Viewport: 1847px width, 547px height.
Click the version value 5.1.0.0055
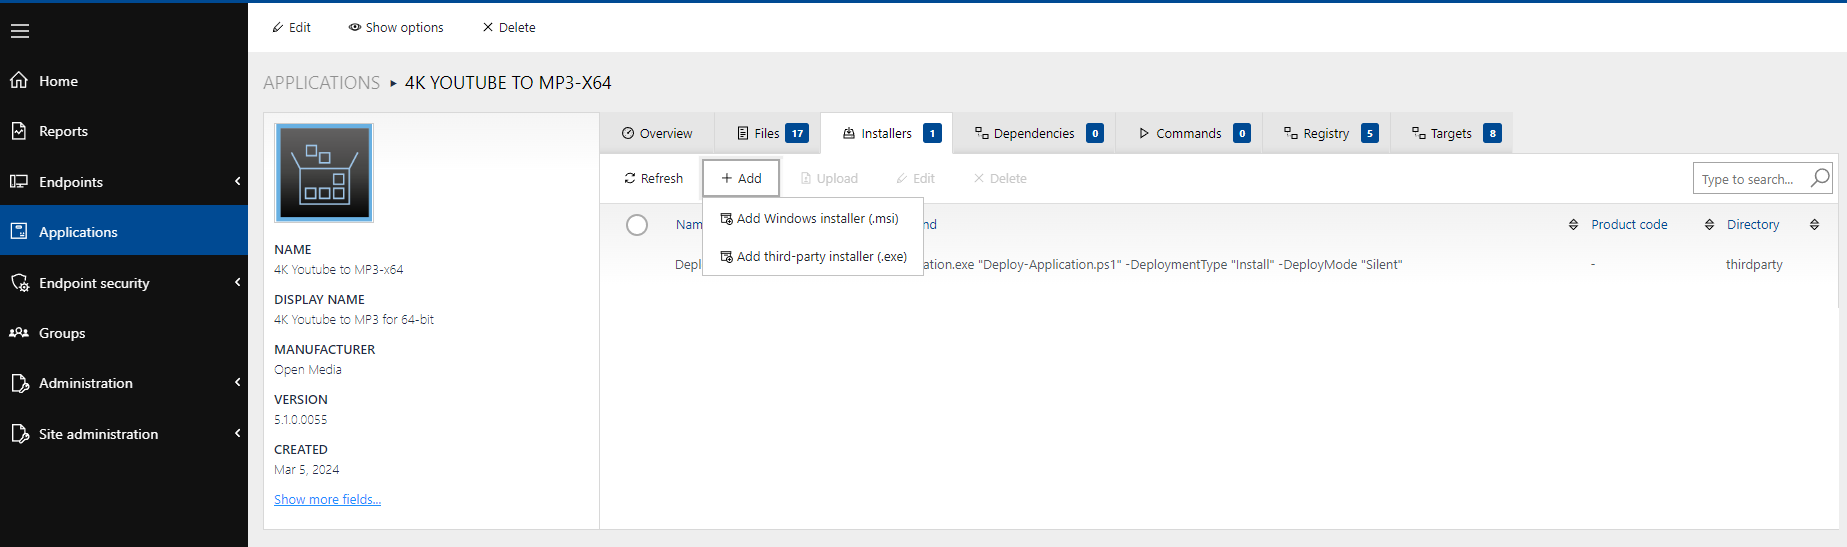(x=300, y=420)
